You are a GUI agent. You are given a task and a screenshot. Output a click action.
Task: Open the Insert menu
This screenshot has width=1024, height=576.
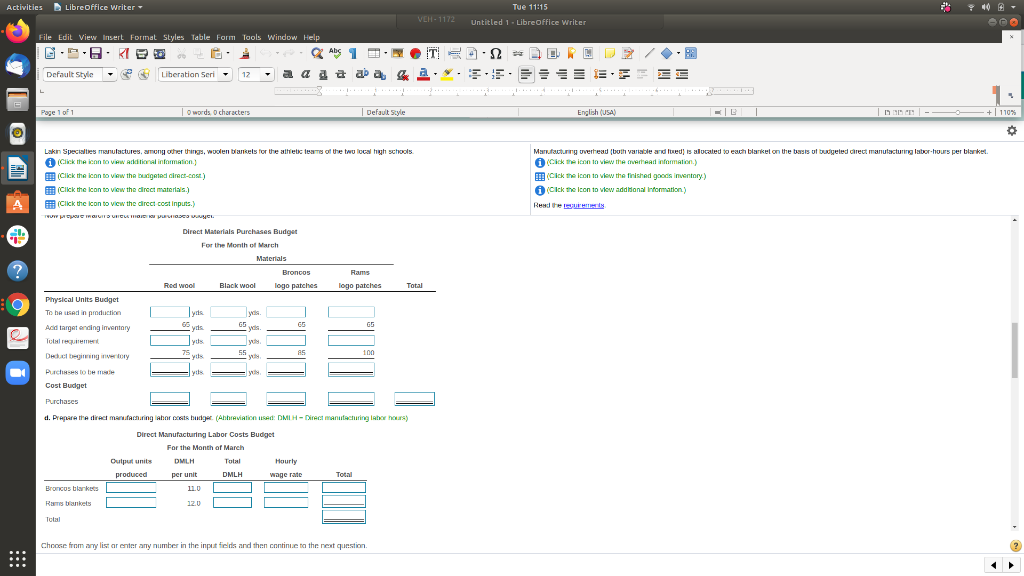112,37
